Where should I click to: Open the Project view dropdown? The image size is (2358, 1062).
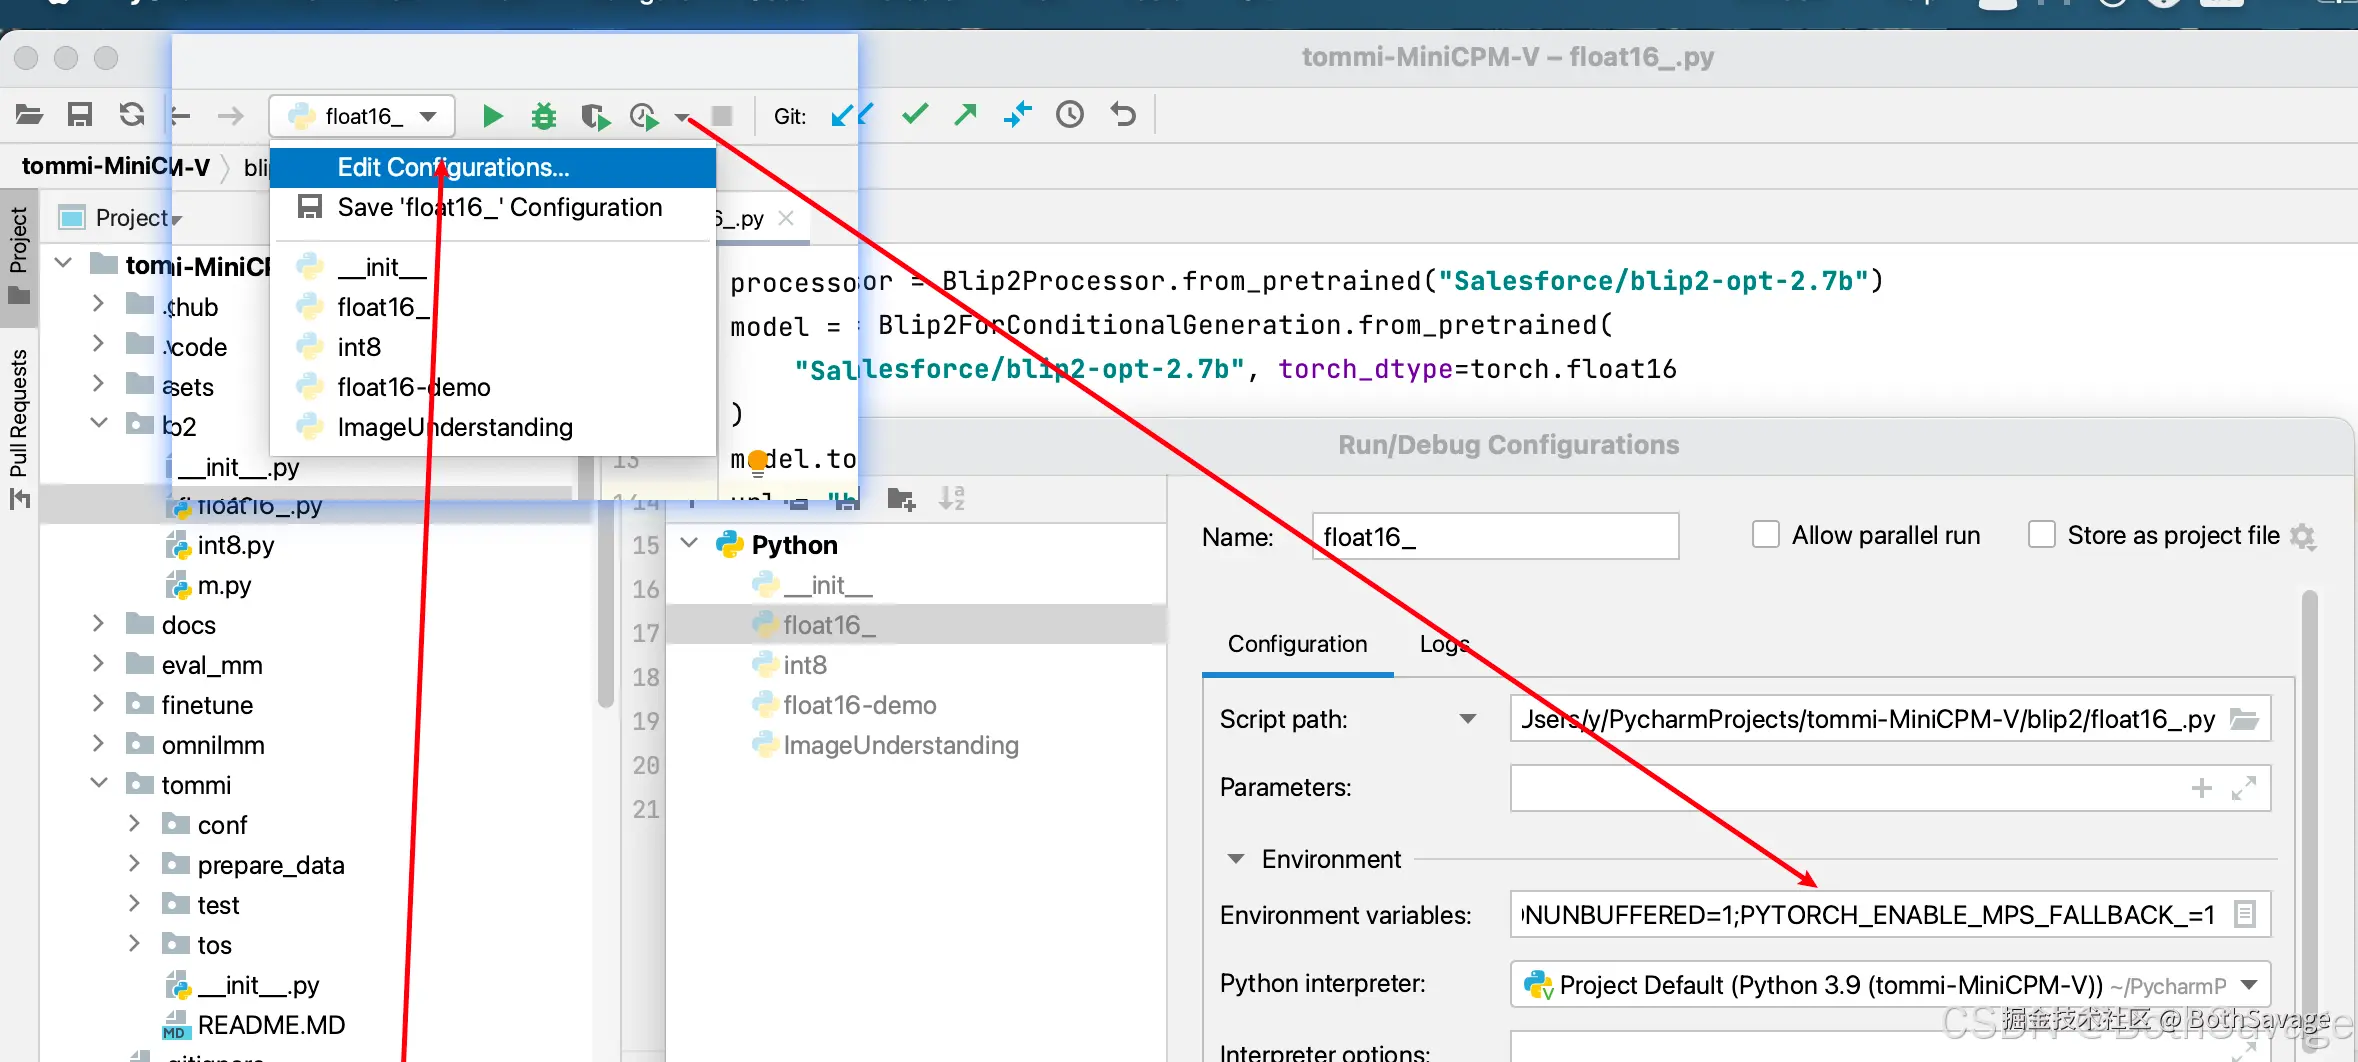177,219
